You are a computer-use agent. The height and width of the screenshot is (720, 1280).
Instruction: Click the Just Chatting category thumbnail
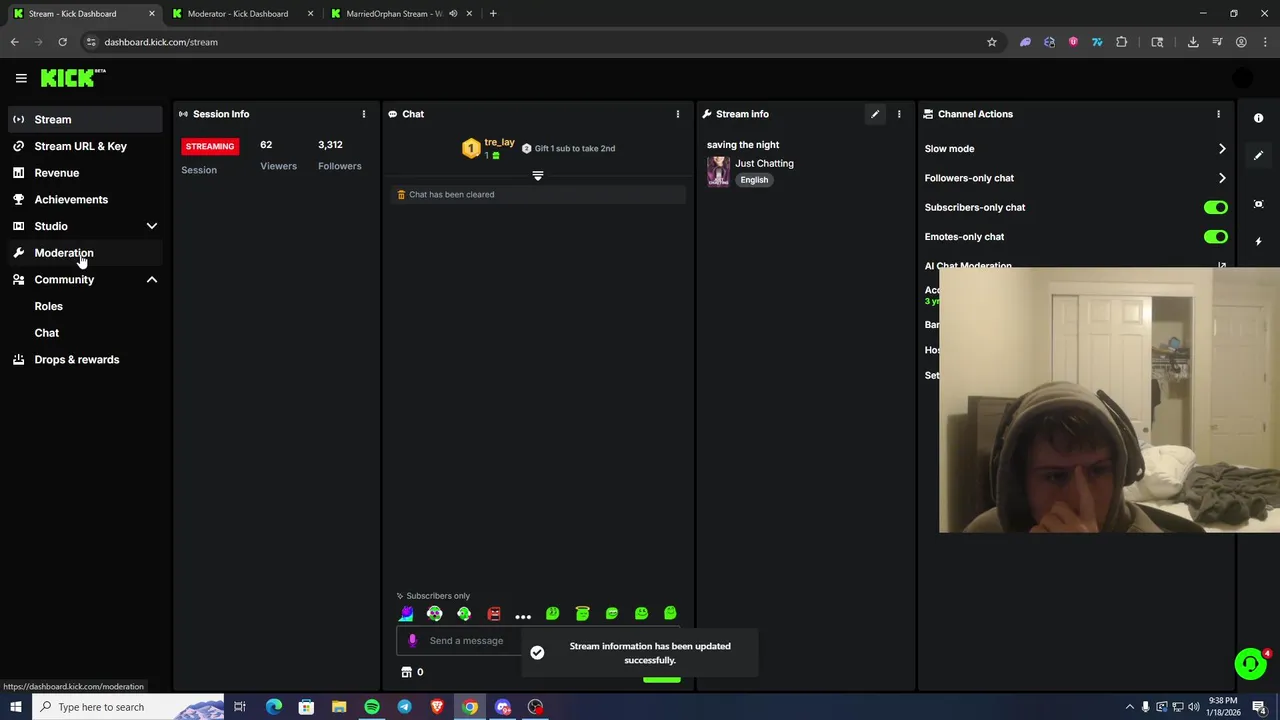(718, 172)
